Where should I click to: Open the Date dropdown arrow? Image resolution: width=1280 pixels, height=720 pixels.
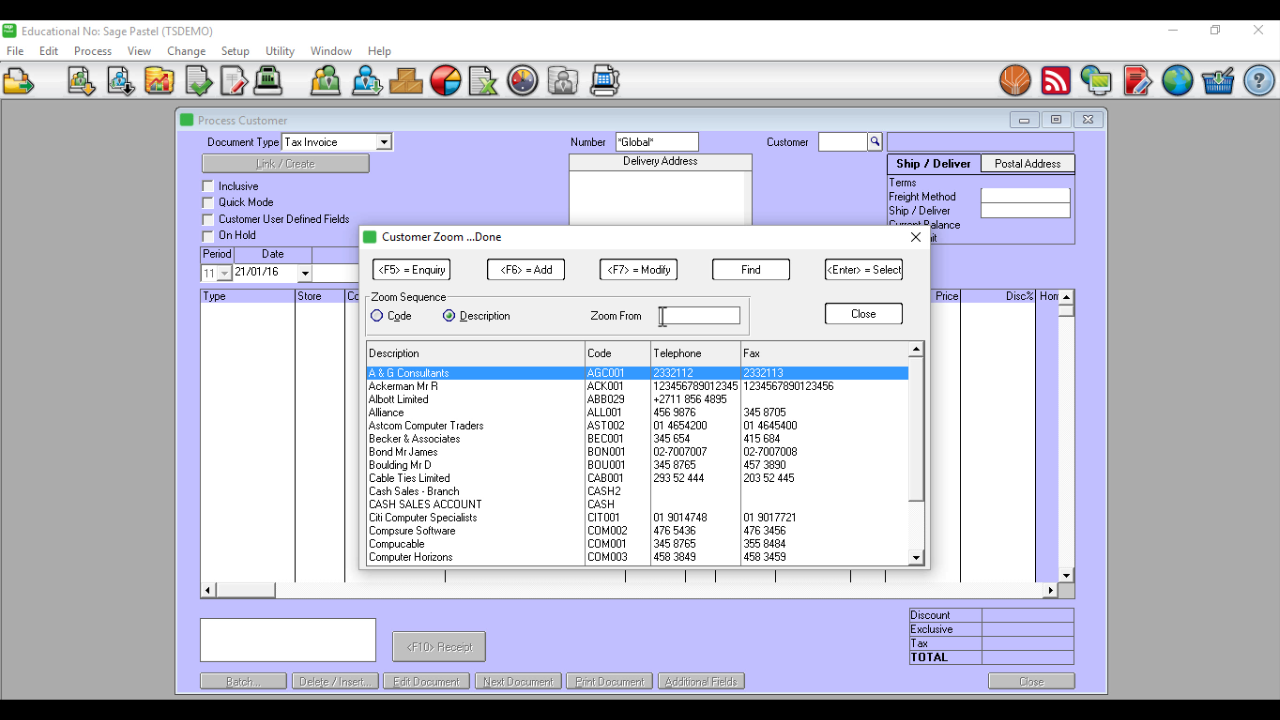click(x=305, y=273)
